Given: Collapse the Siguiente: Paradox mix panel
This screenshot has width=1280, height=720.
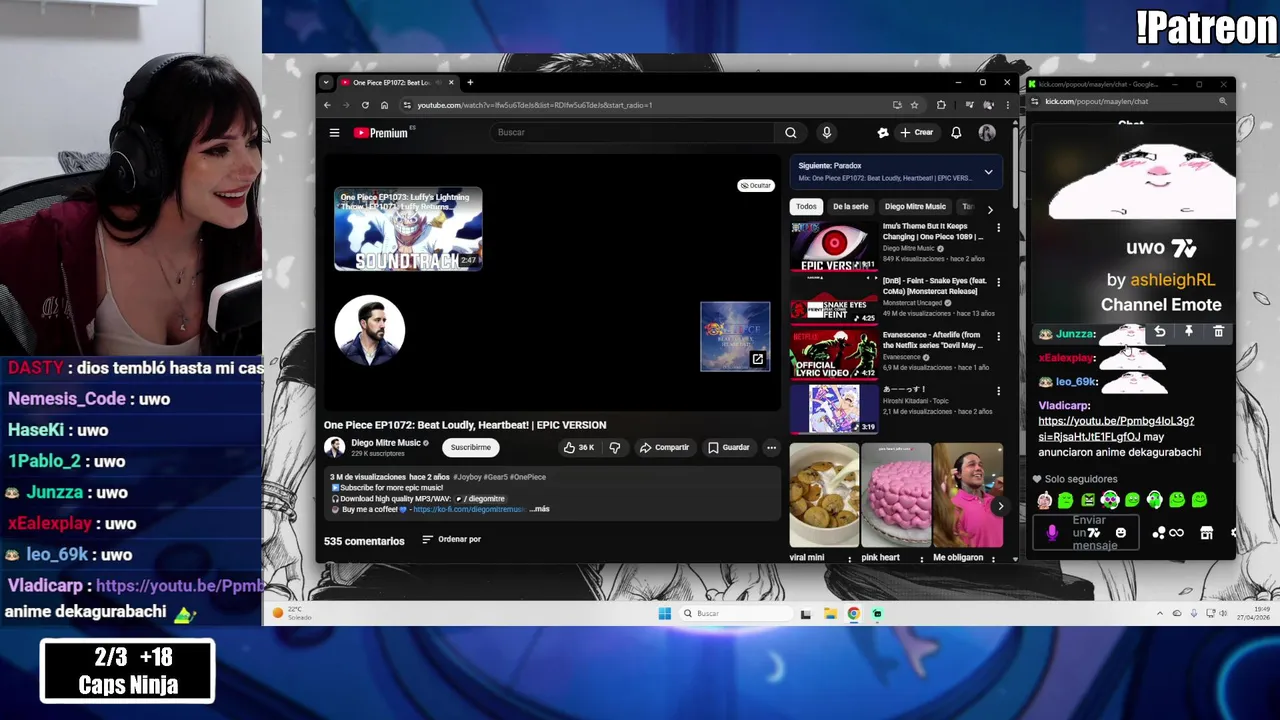Looking at the screenshot, I should point(988,172).
